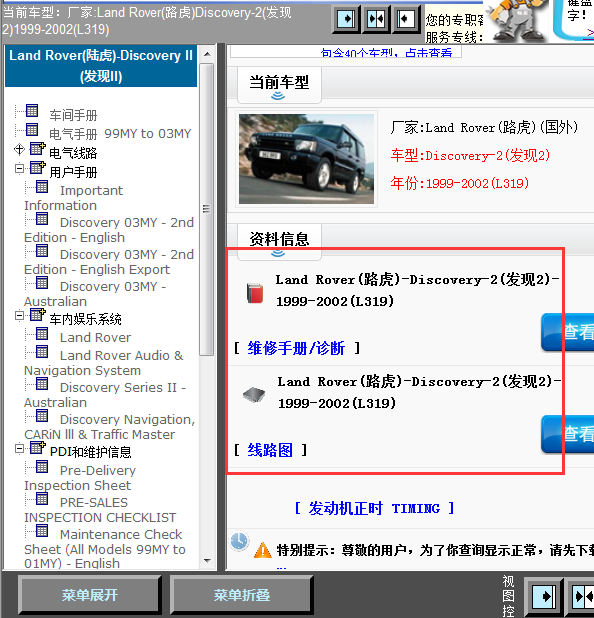Click the table icon beside Pre-Delivery Inspection Sheet

(42, 467)
